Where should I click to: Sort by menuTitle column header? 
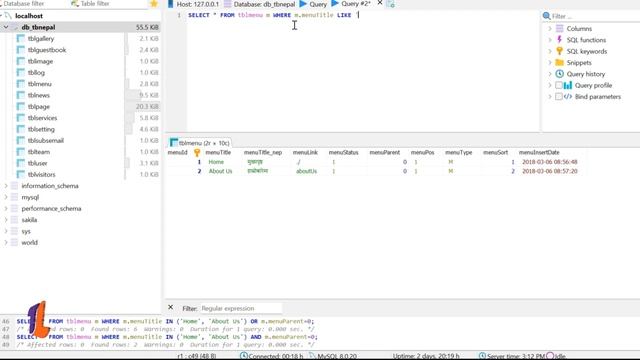(218, 153)
